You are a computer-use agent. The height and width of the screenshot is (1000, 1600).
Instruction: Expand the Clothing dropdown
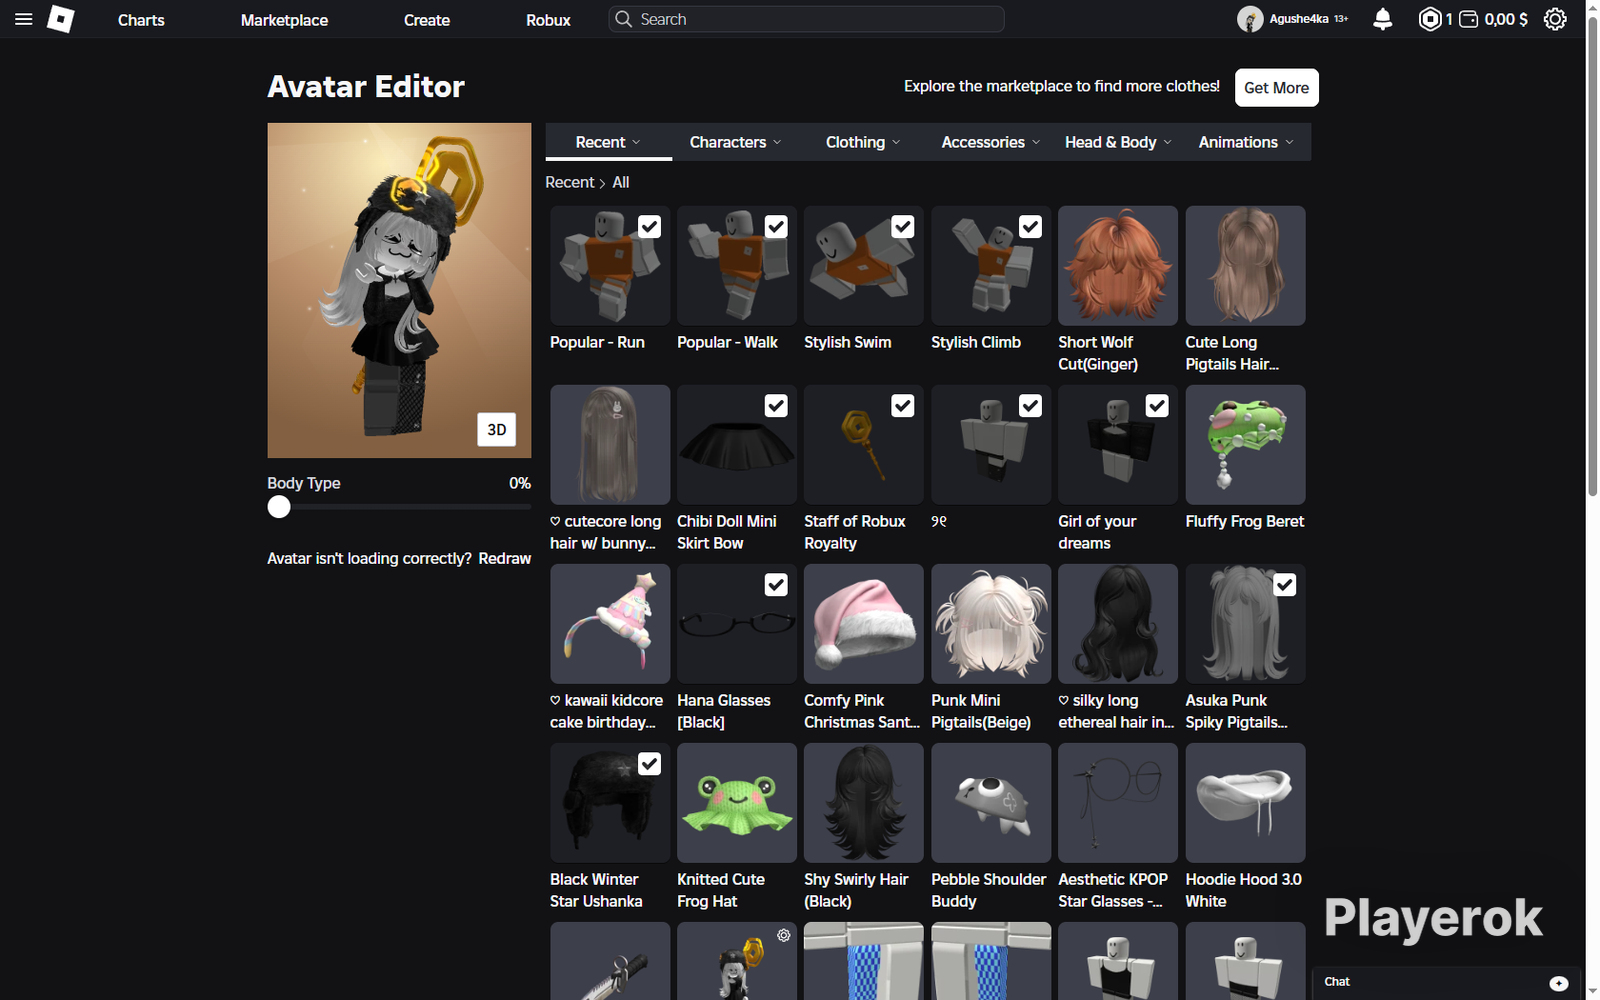coord(863,142)
